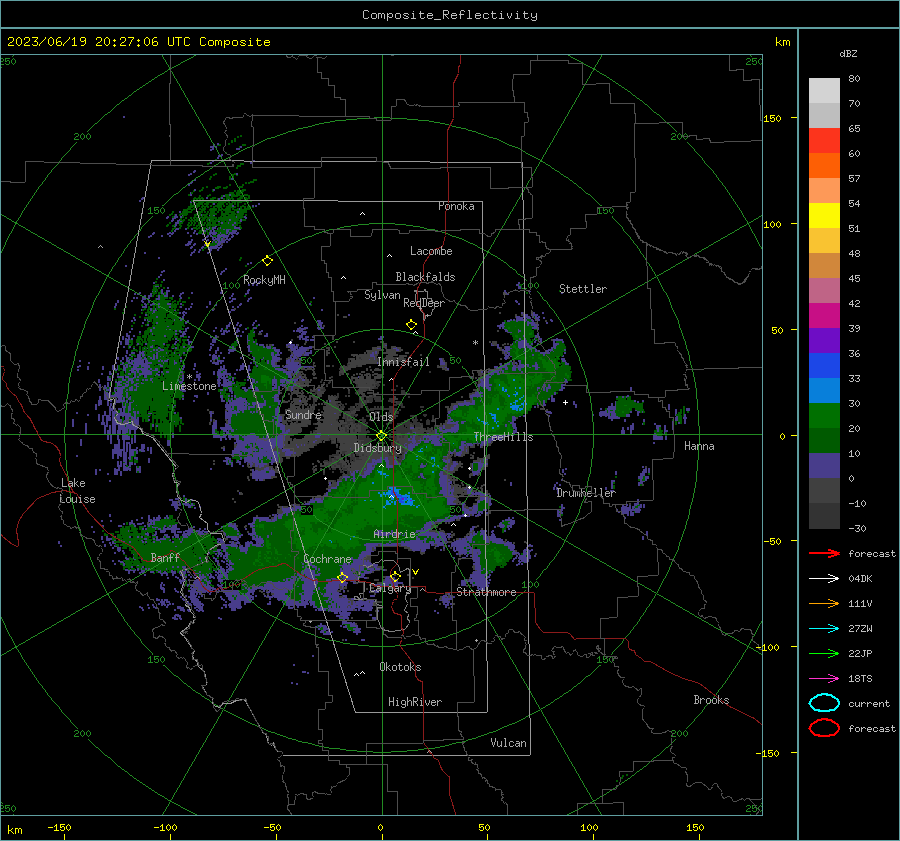Click the cyan current ellipse icon
Screen dimensions: 900x841
point(824,703)
